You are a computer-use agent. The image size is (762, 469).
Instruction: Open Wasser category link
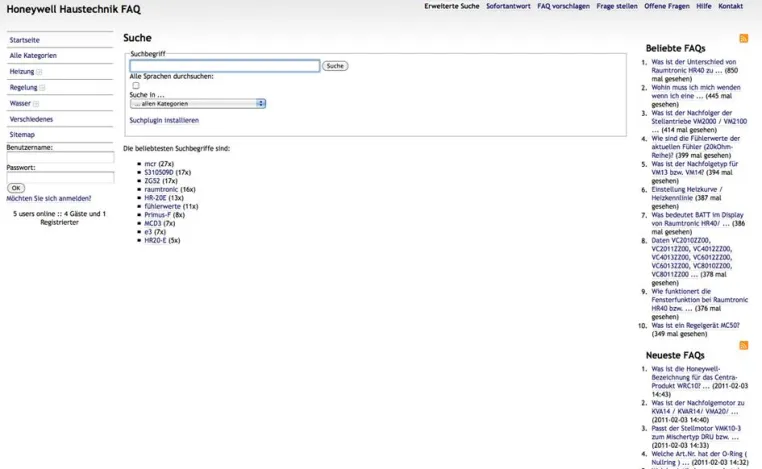(x=20, y=104)
